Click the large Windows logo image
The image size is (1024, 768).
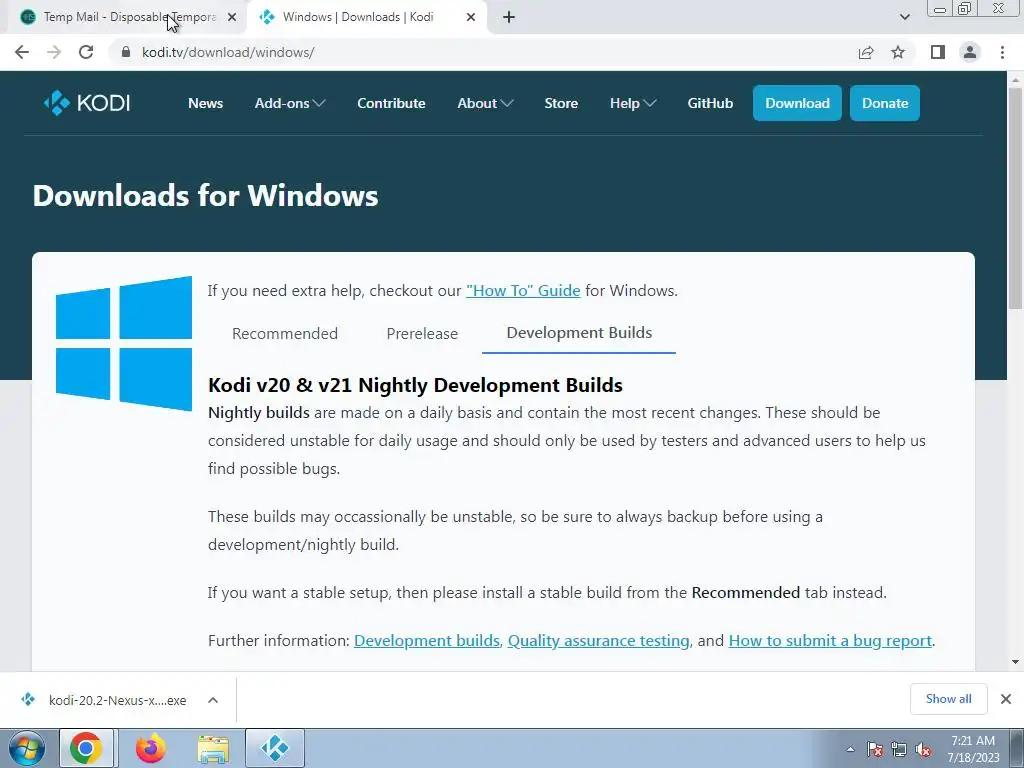(124, 344)
